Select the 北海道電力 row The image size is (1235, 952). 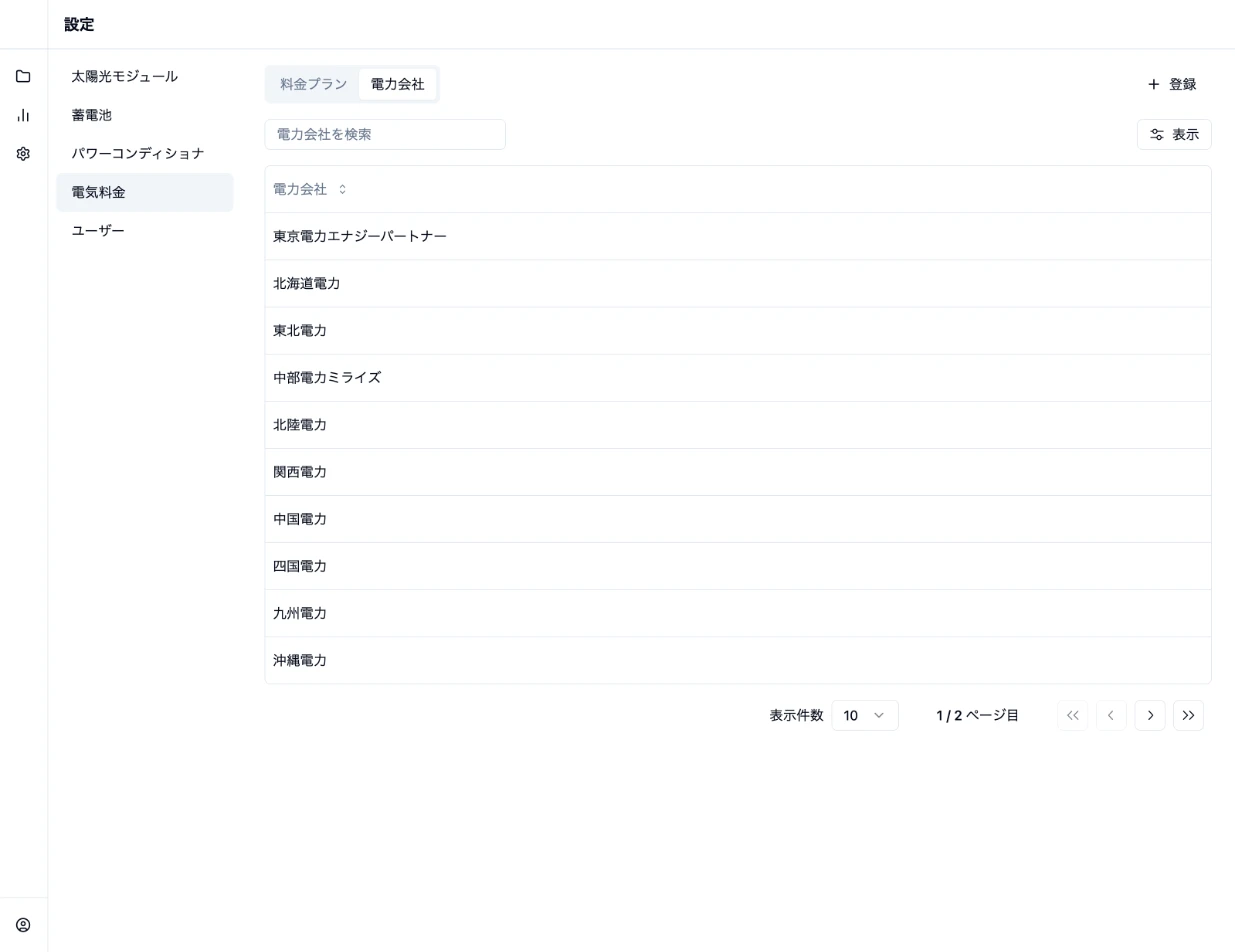coord(738,283)
